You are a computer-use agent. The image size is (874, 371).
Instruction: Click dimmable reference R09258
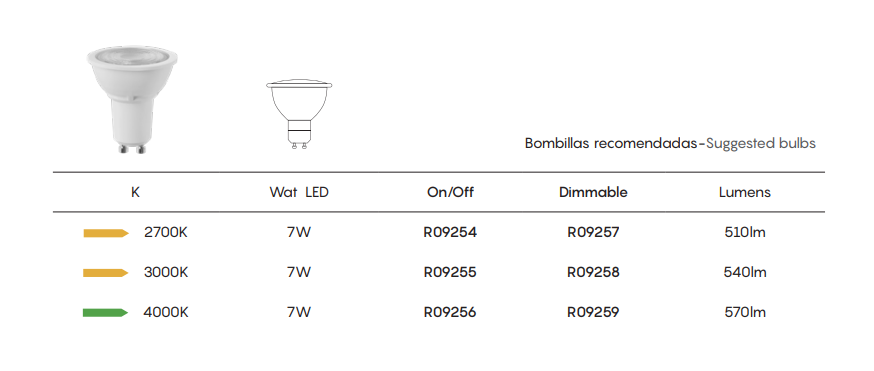point(593,273)
